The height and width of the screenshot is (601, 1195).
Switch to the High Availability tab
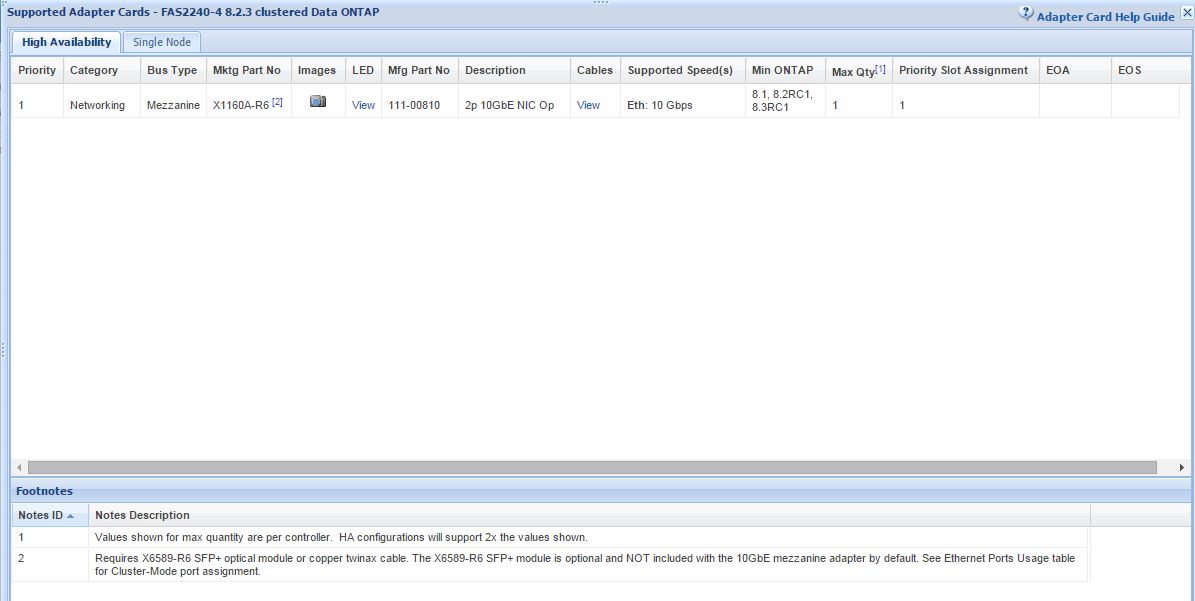click(x=66, y=42)
